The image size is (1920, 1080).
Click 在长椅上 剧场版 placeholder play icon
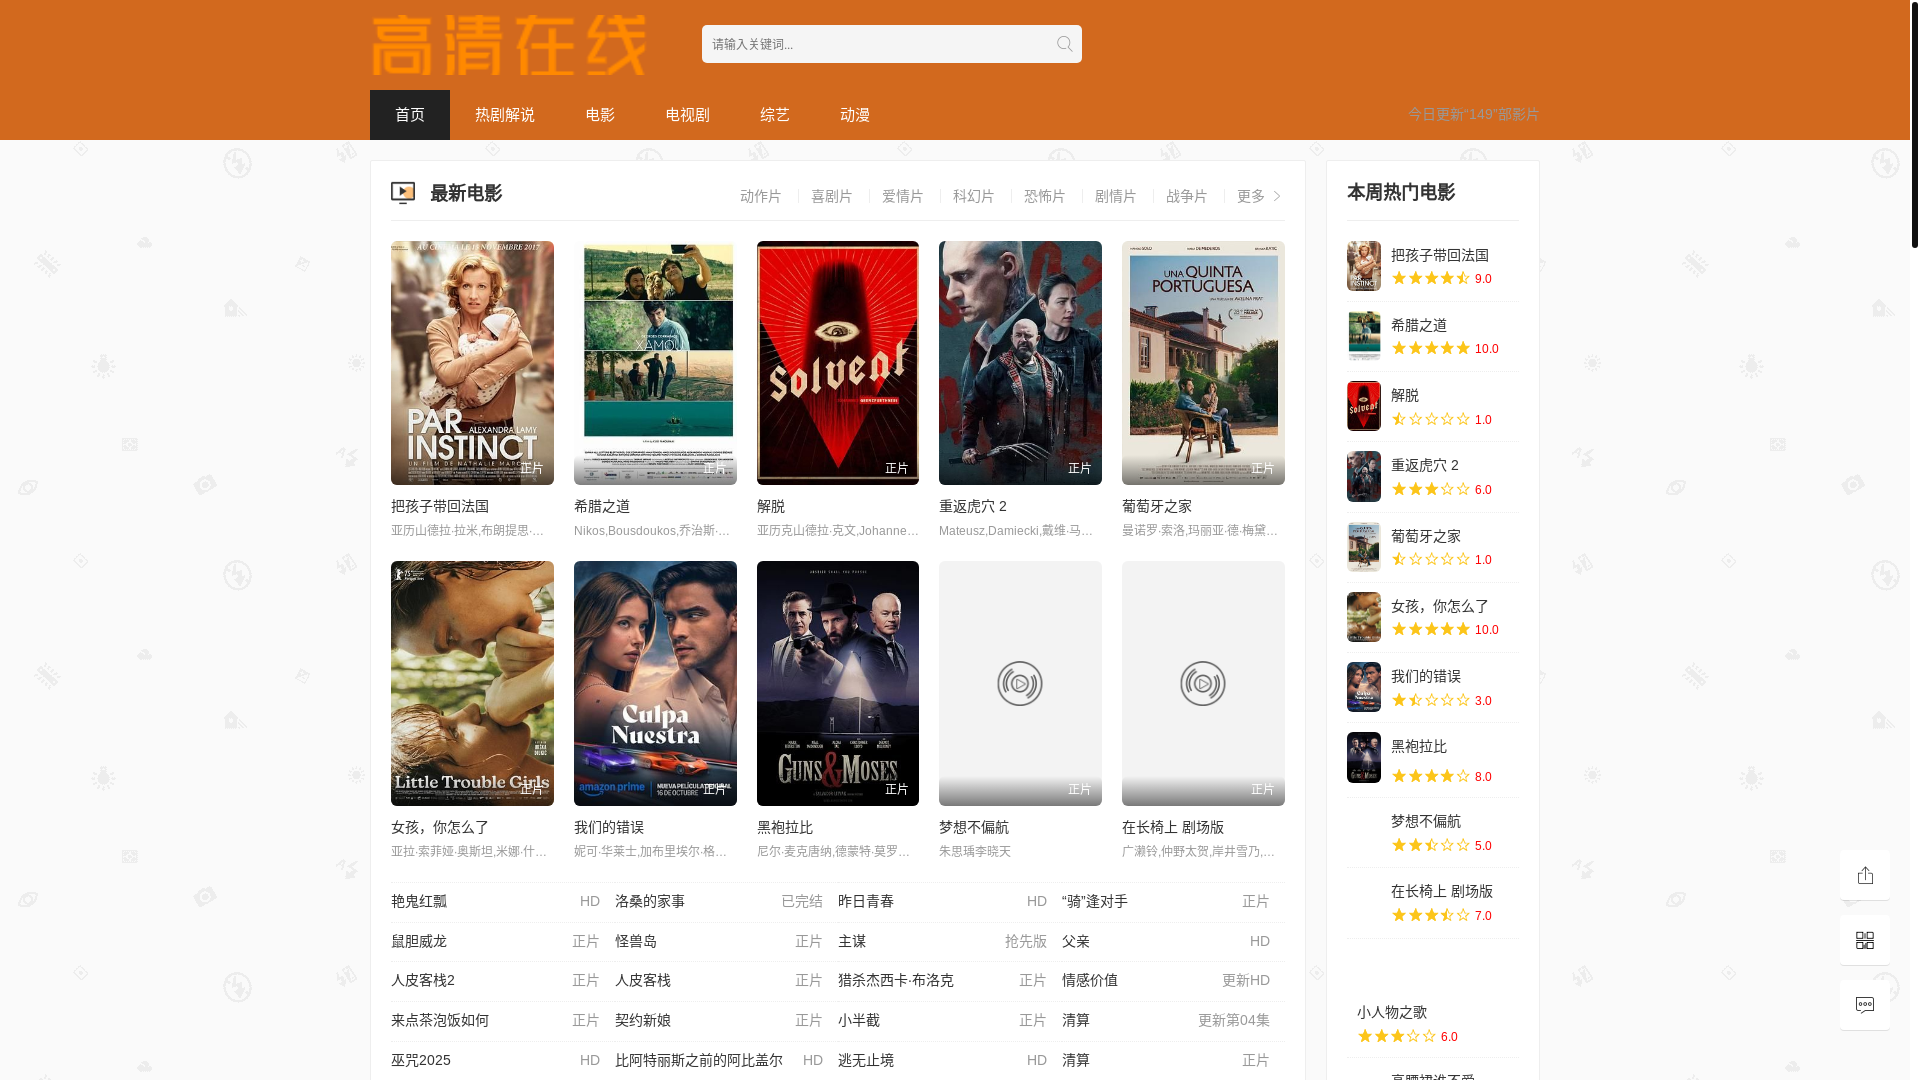pyautogui.click(x=1202, y=684)
